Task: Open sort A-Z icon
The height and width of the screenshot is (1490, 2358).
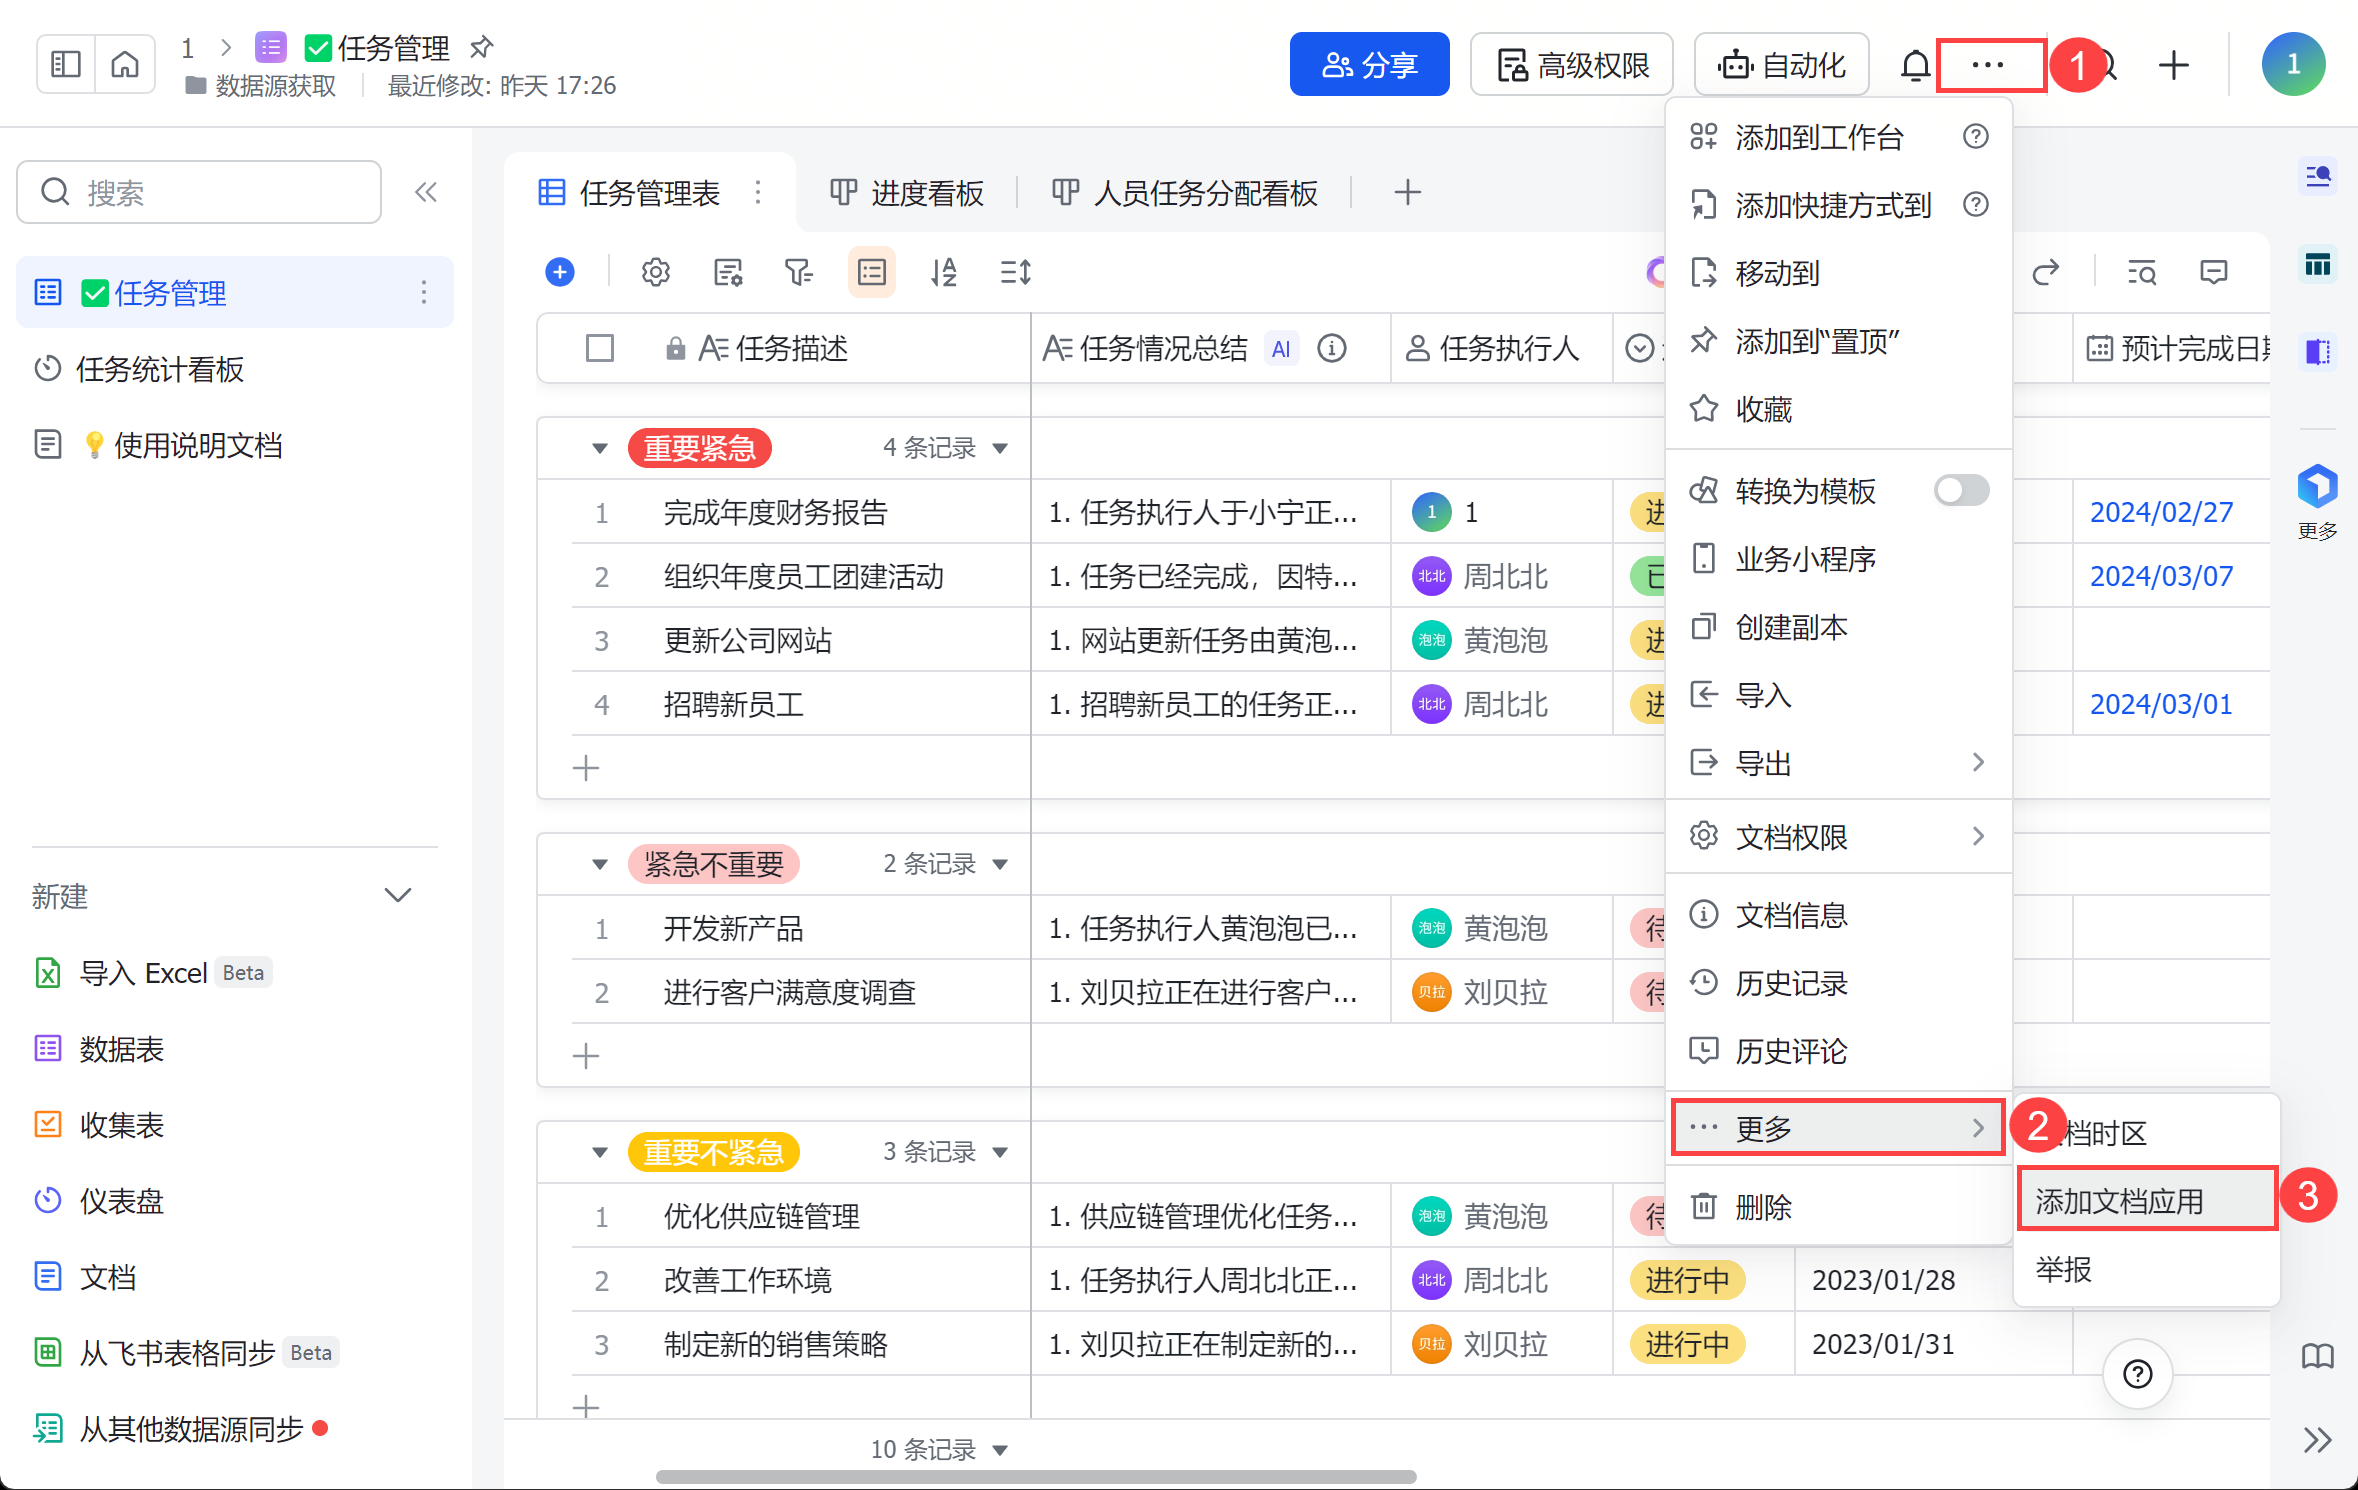Action: 944,272
